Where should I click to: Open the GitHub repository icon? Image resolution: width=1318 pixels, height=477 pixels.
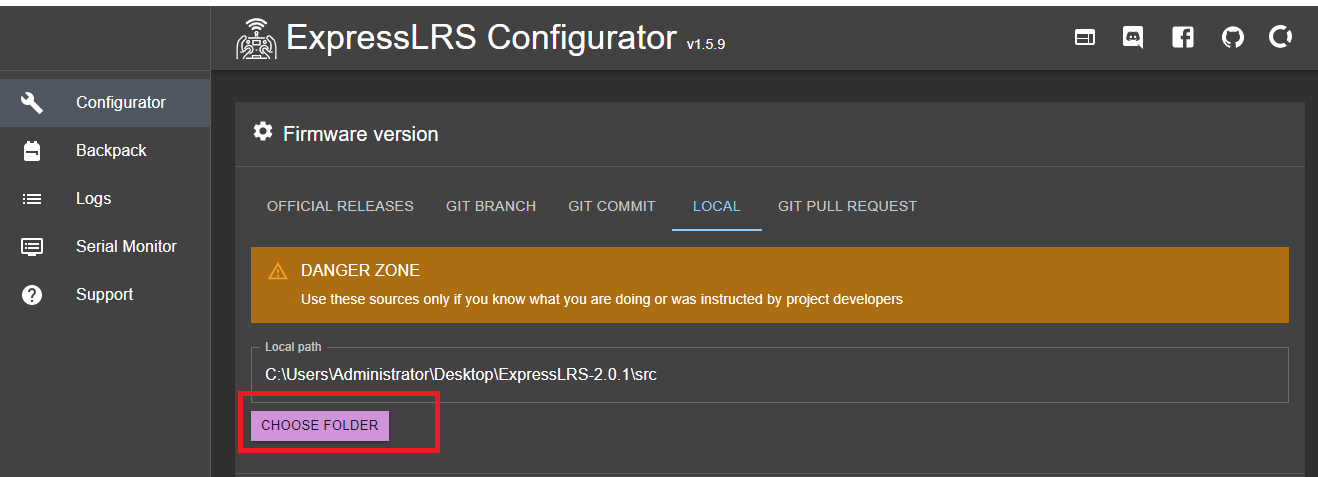point(1233,38)
